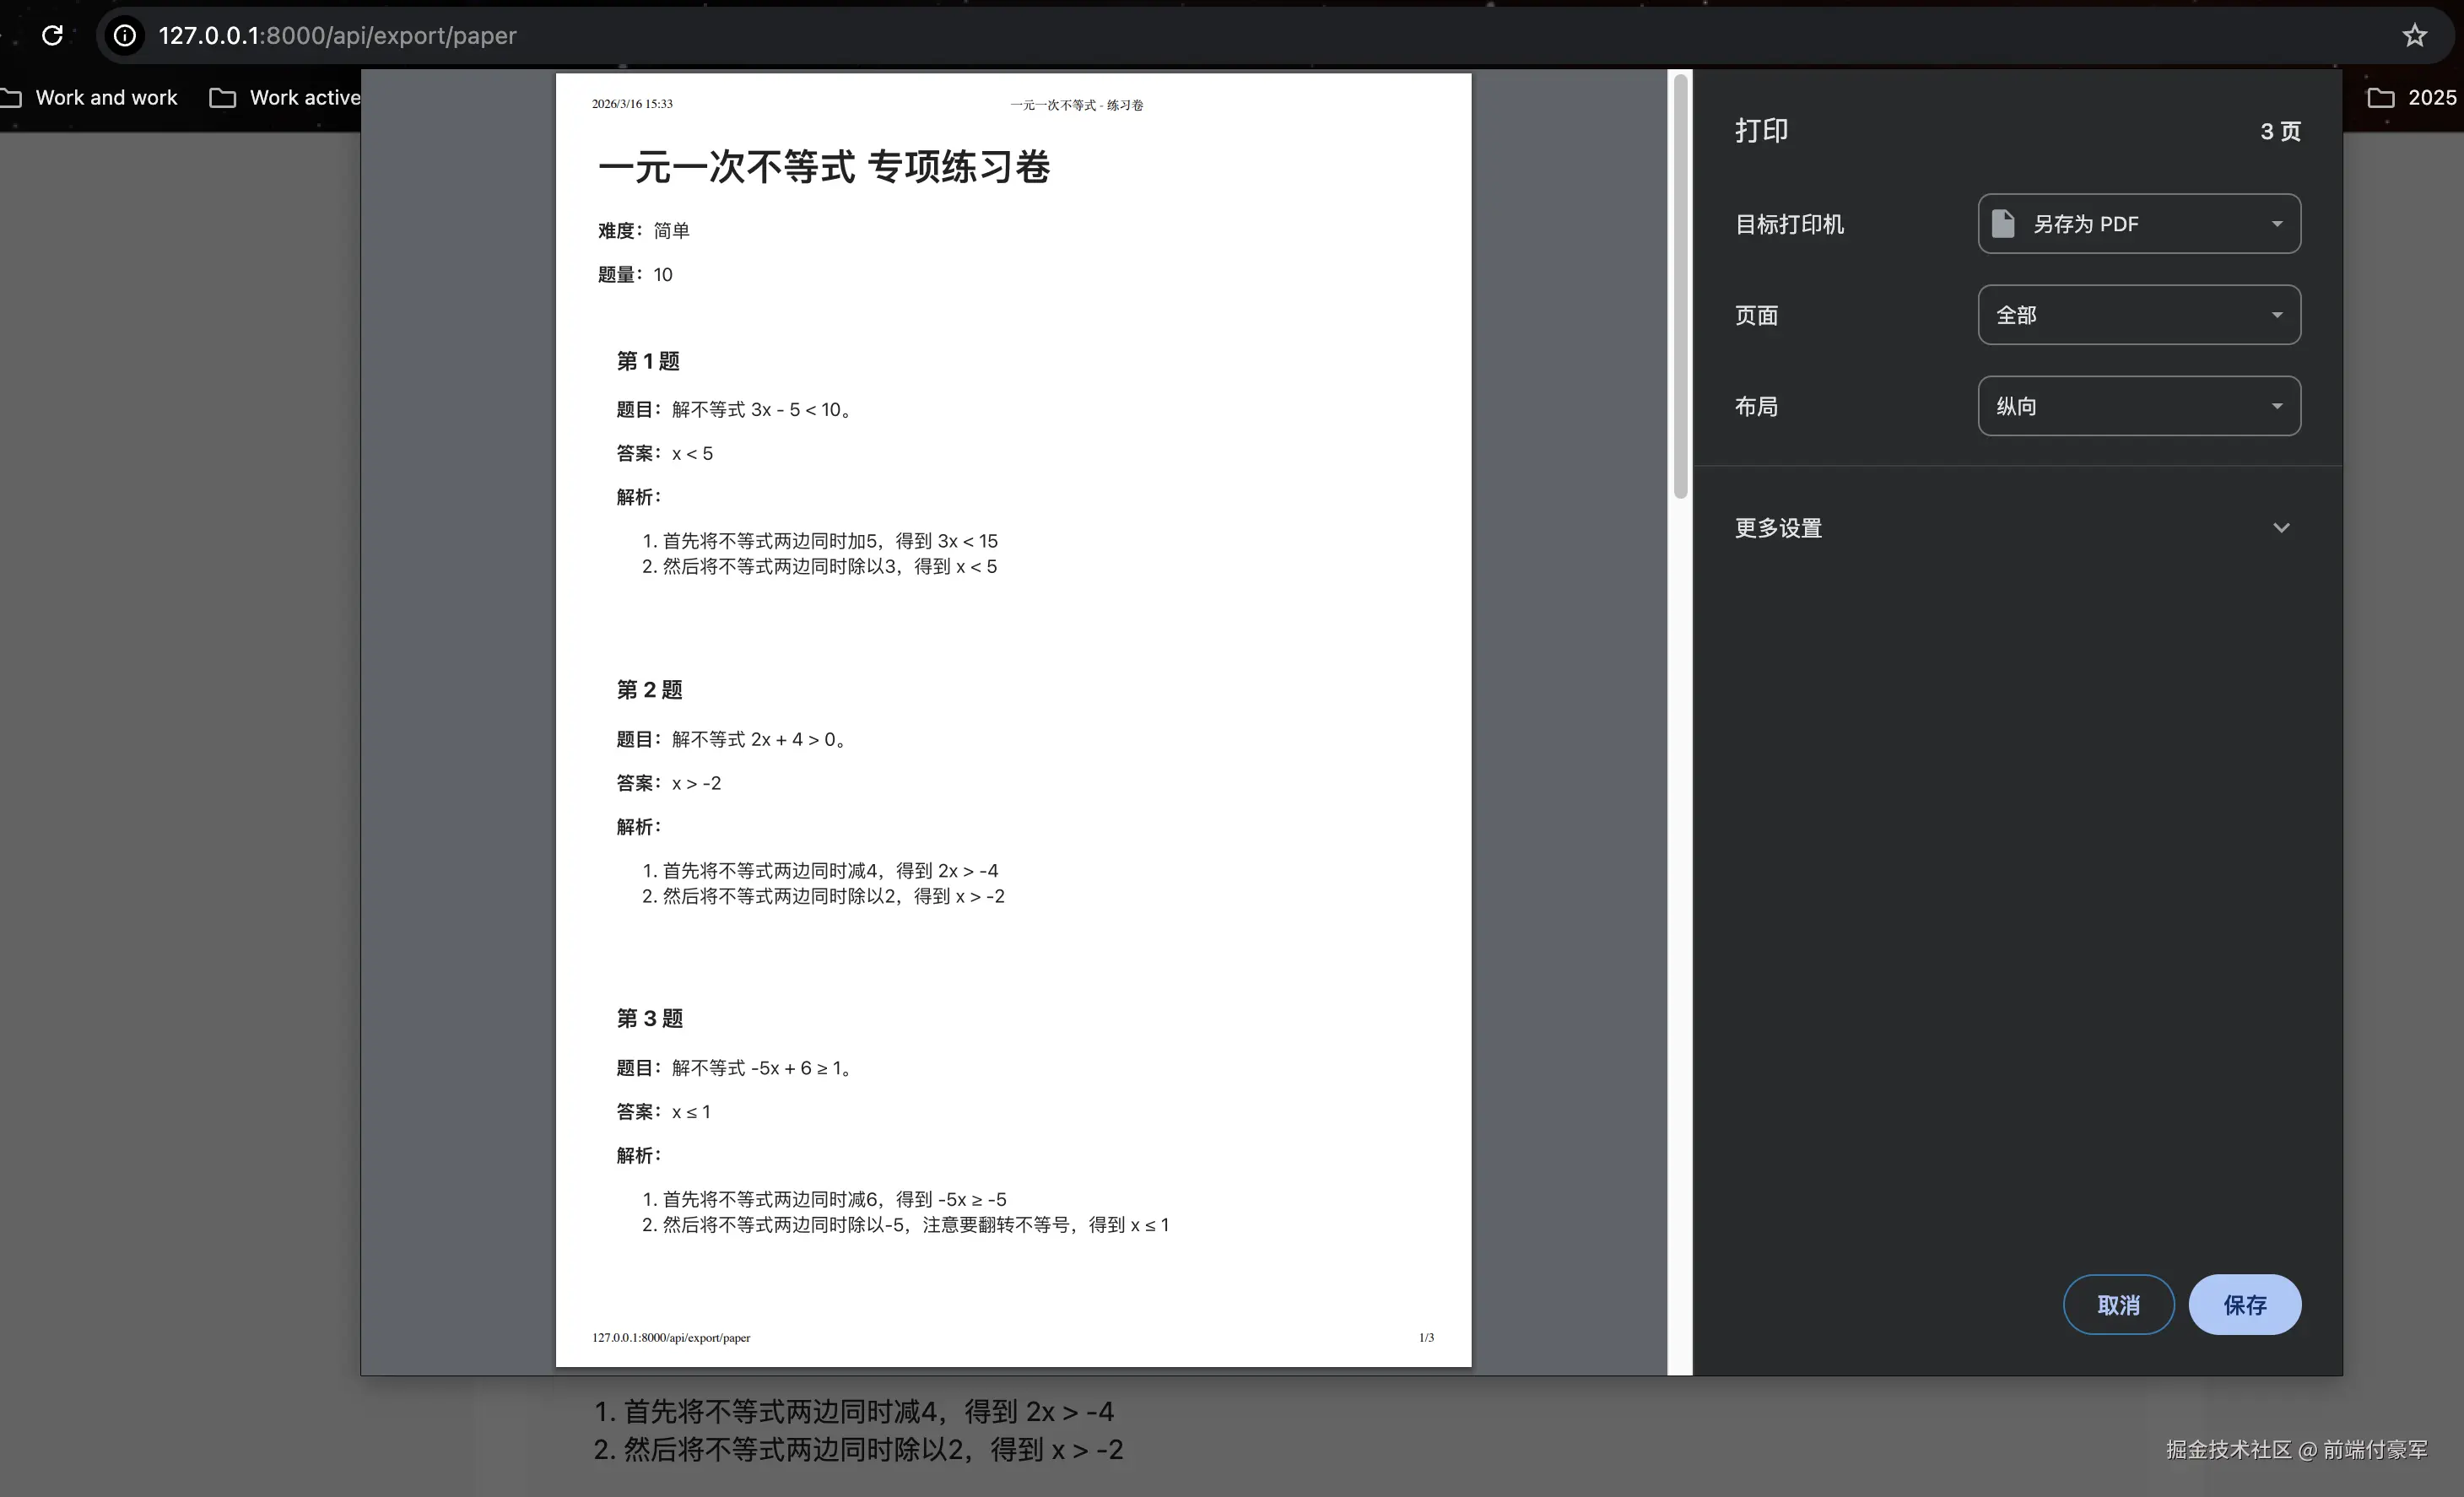
Task: Bookmark this page with the star icon
Action: coord(2414,36)
